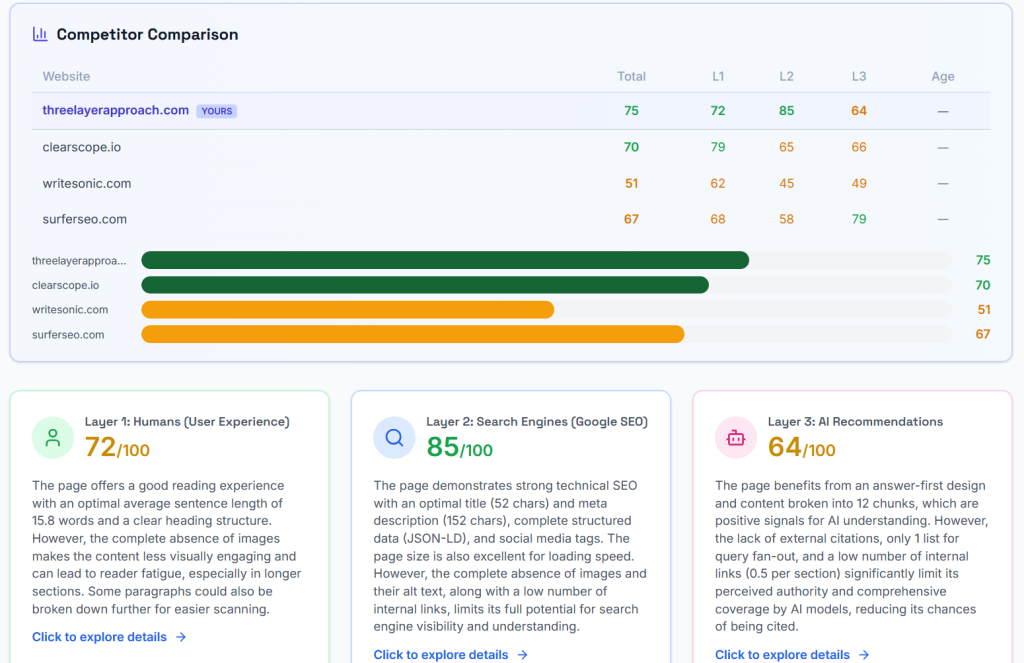Click clearscope.io L1 score 79

tap(718, 147)
